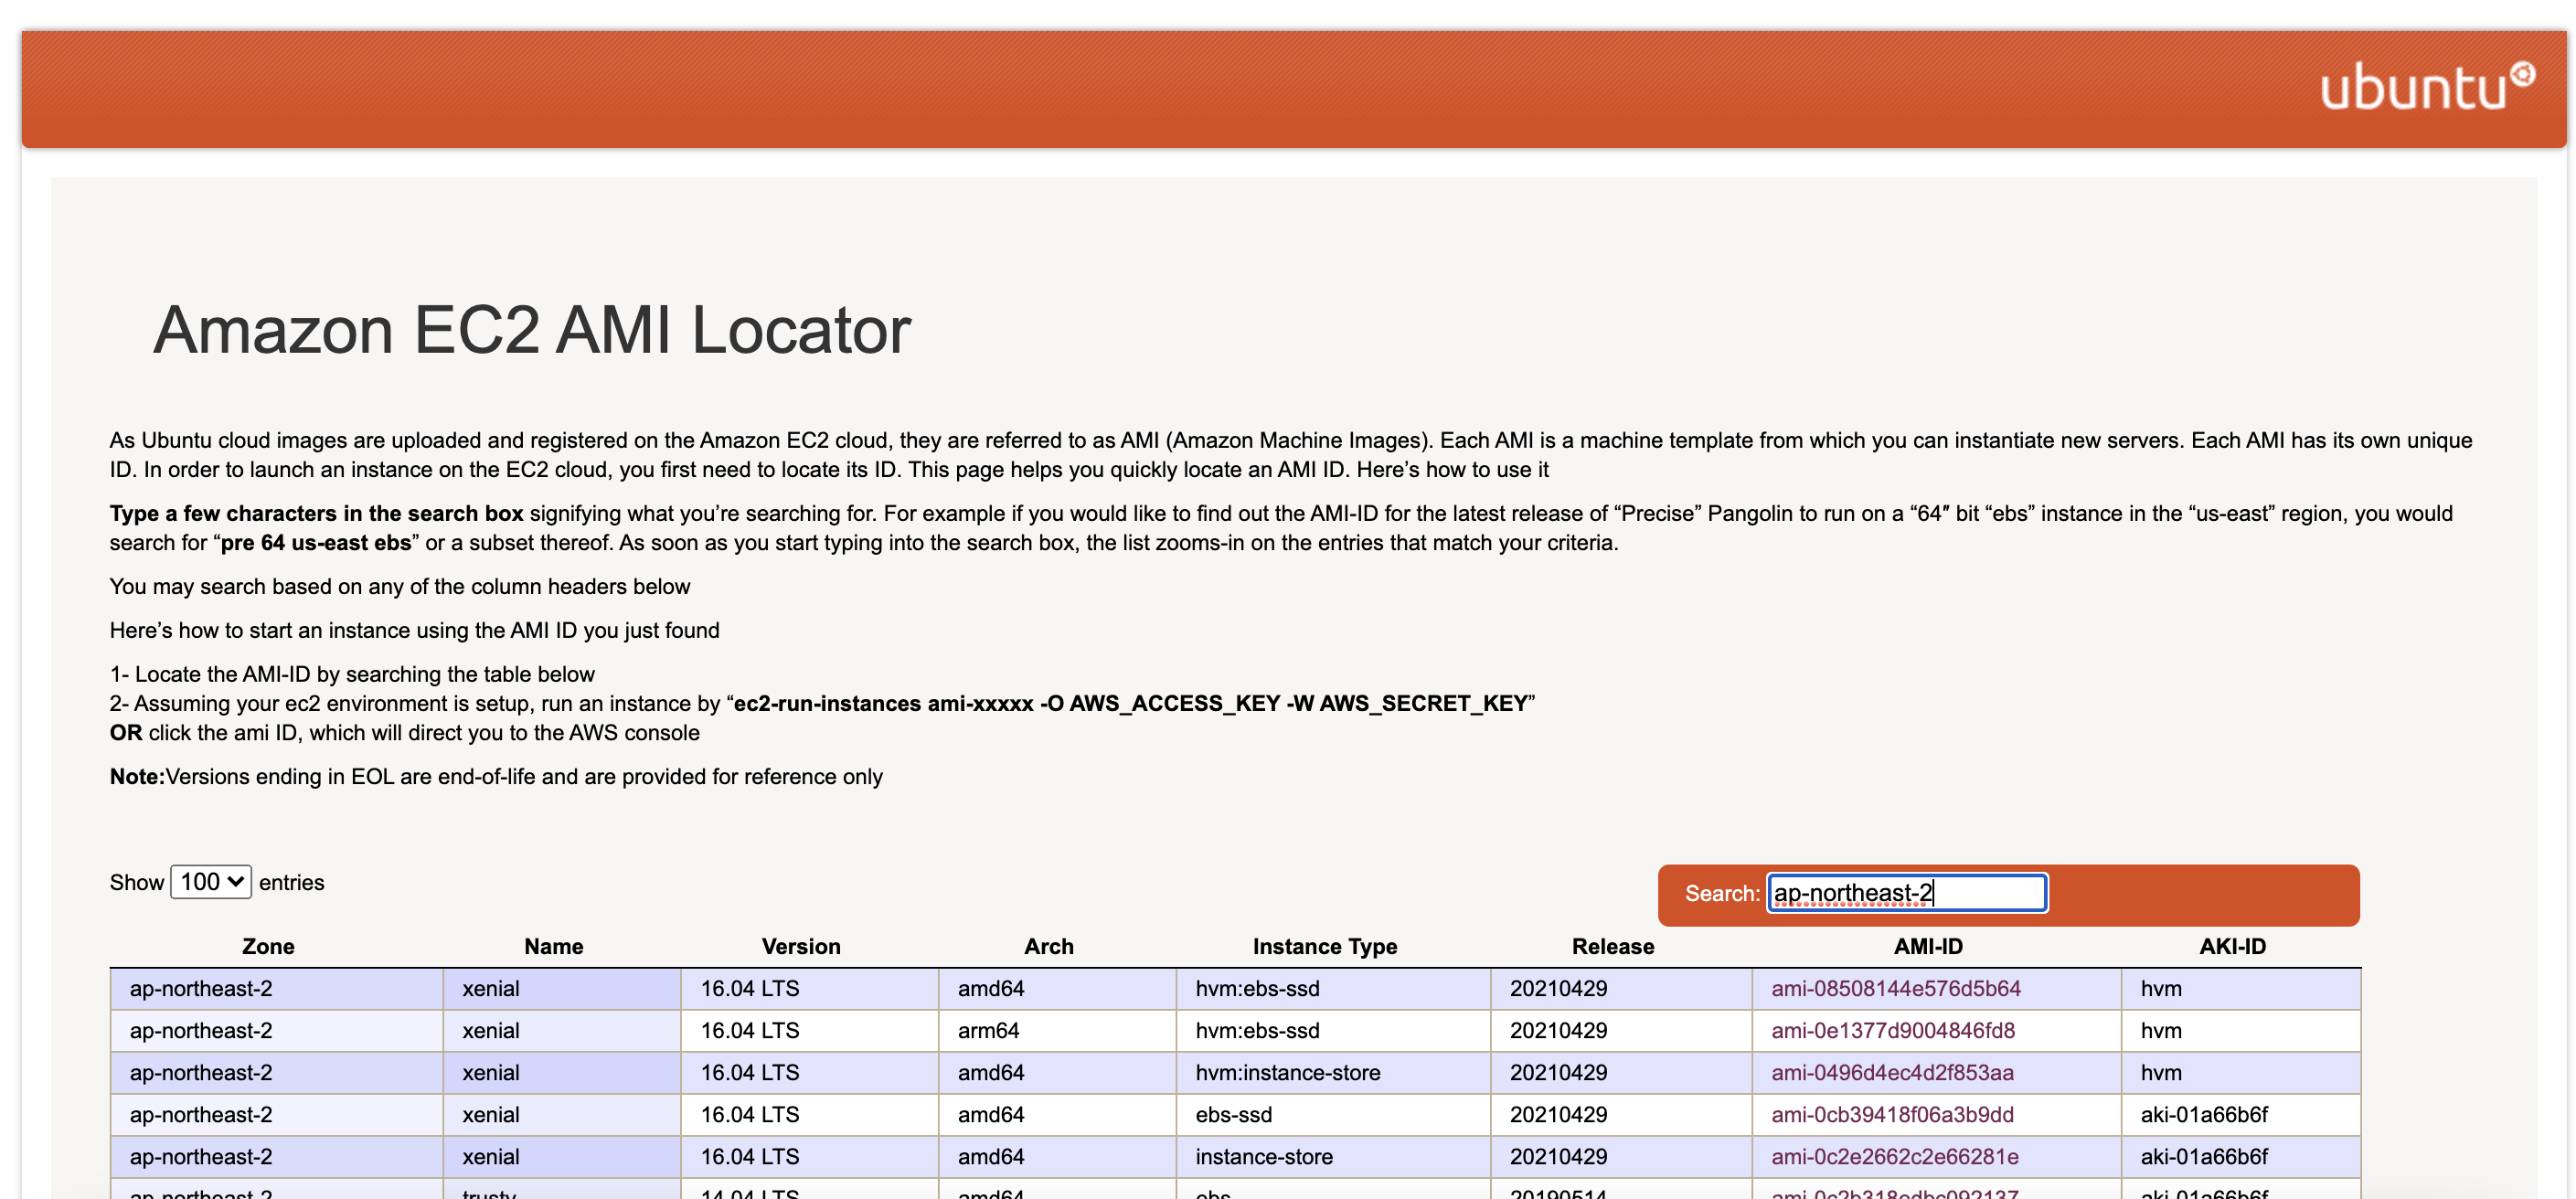The height and width of the screenshot is (1199, 2576).
Task: Click the Ubuntu logo in the header
Action: [x=2427, y=87]
